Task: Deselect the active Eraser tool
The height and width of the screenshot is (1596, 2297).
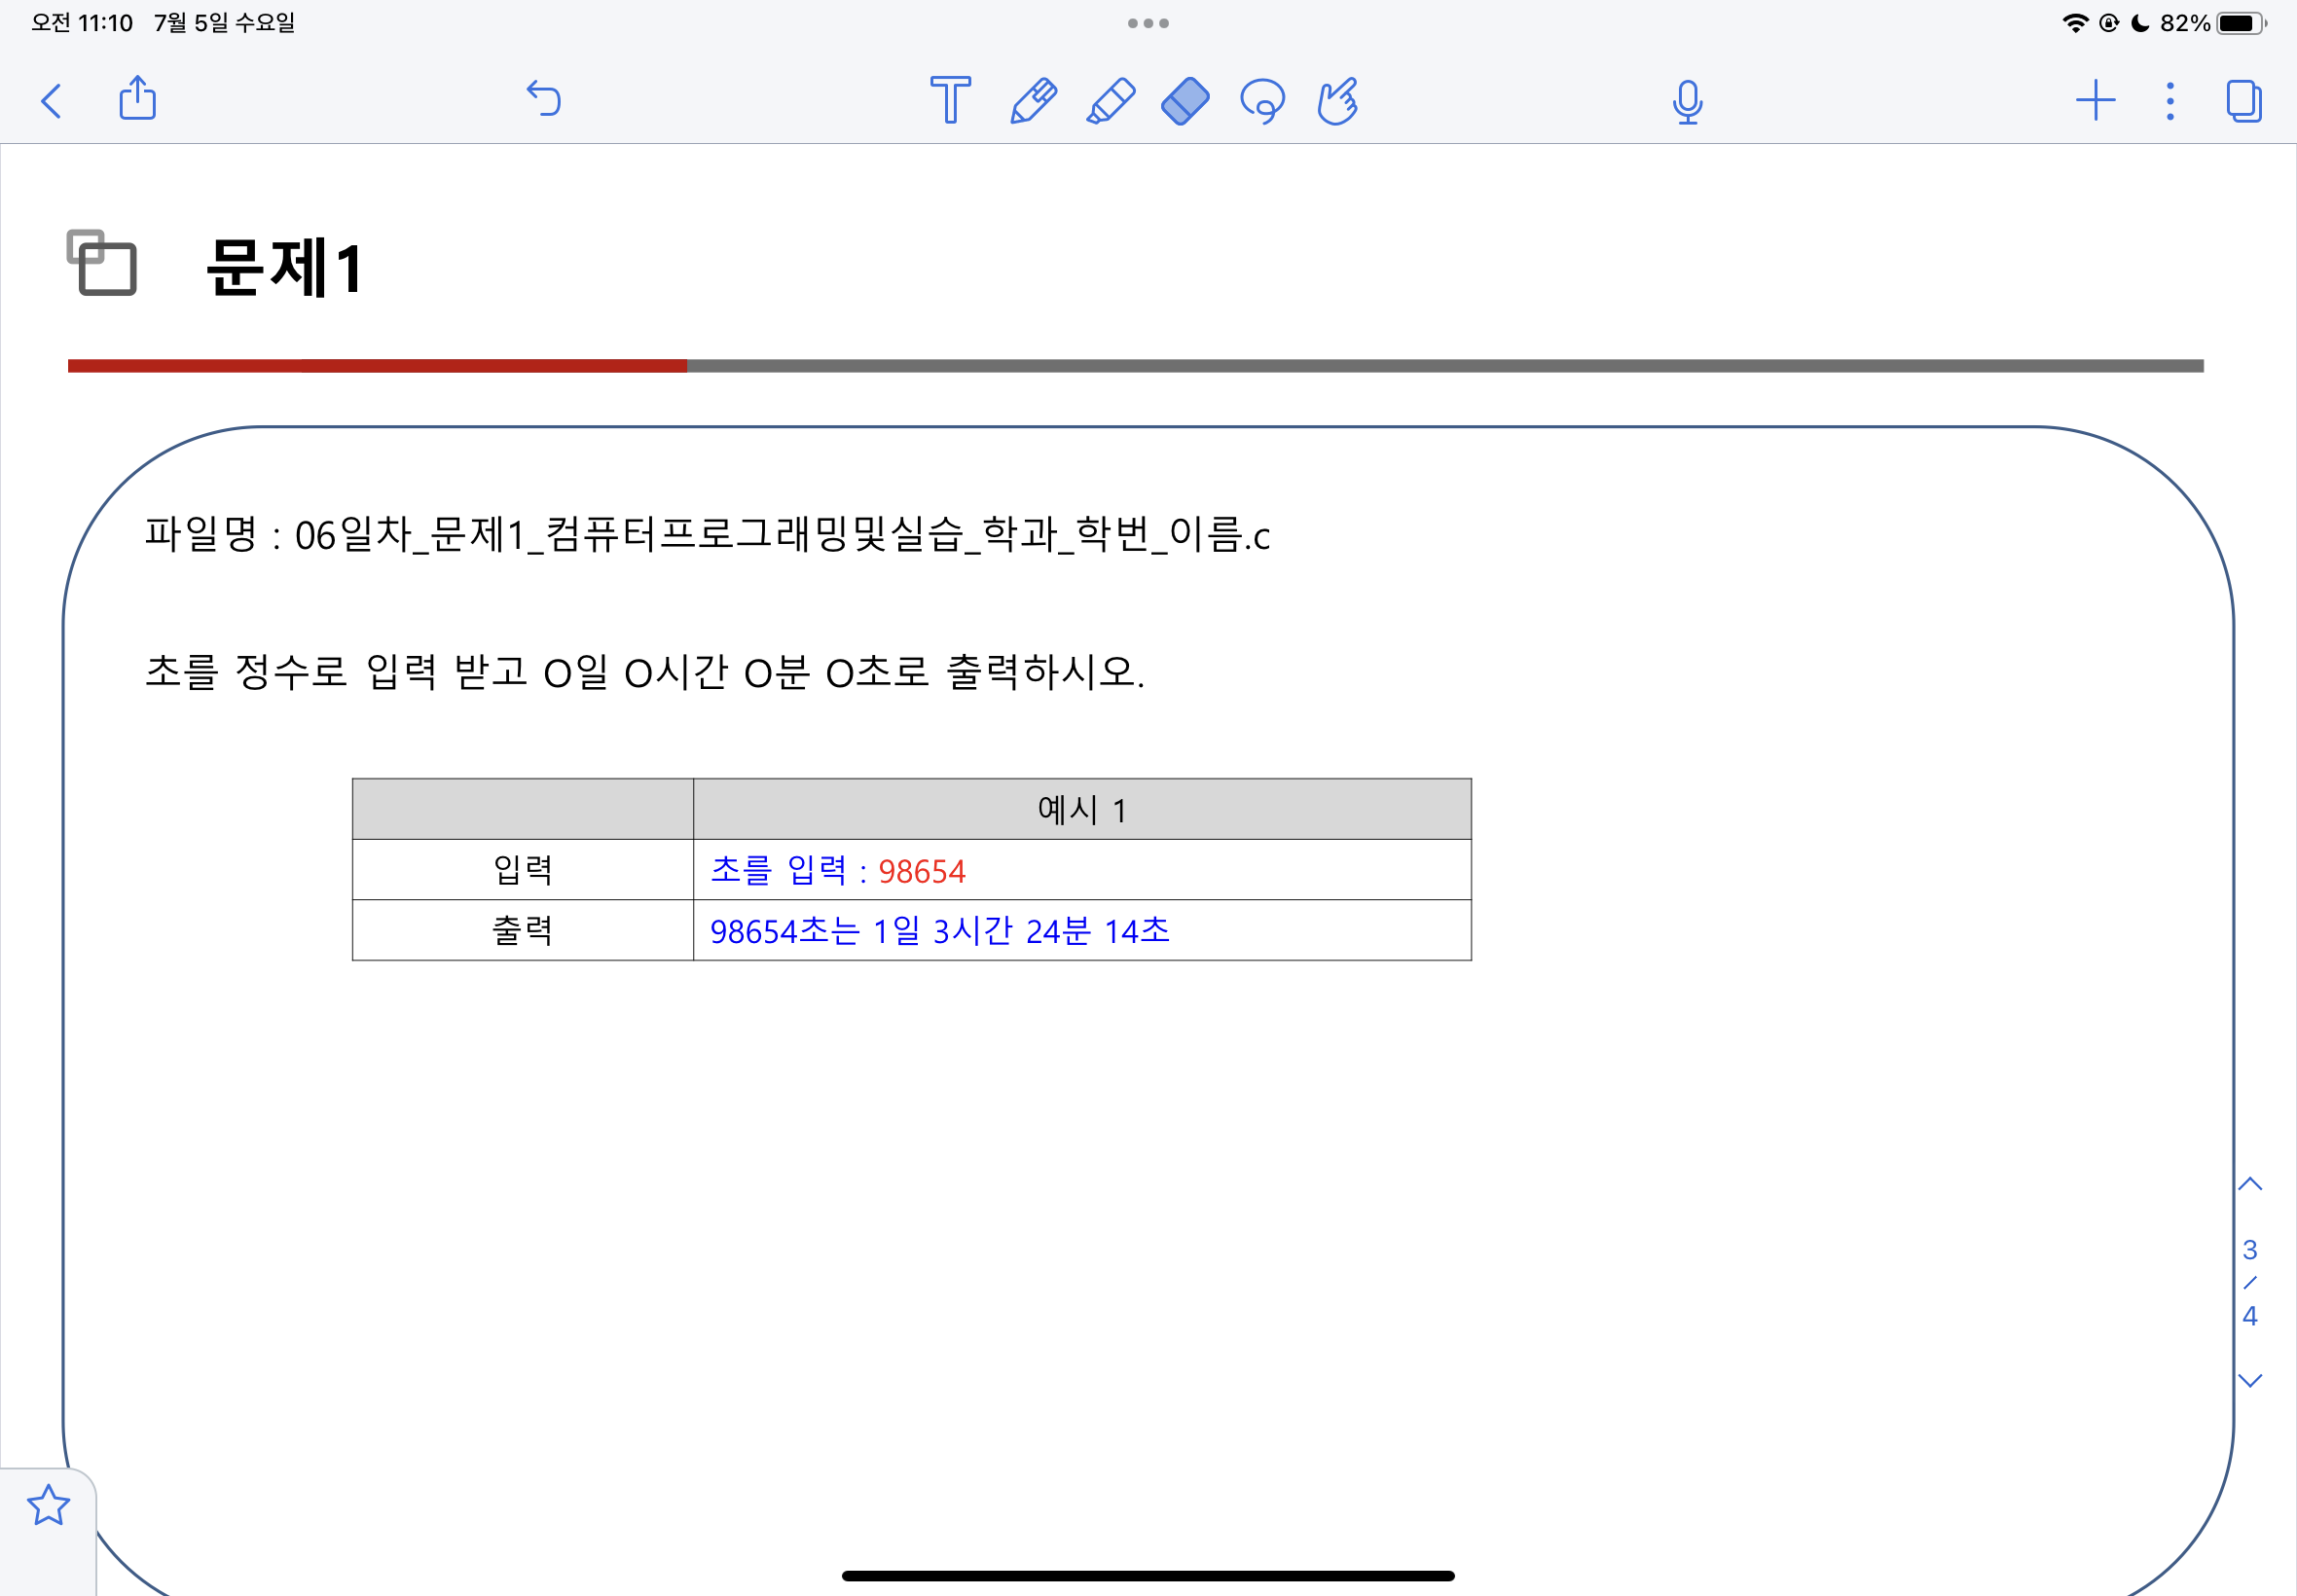Action: (x=1185, y=101)
